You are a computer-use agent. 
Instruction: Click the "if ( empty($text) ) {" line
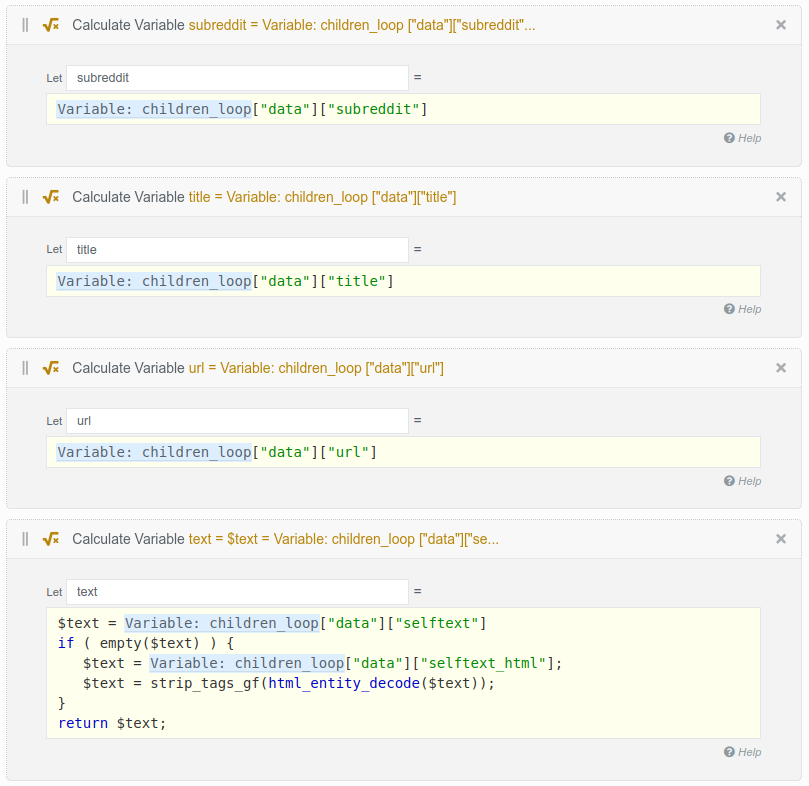pos(146,643)
